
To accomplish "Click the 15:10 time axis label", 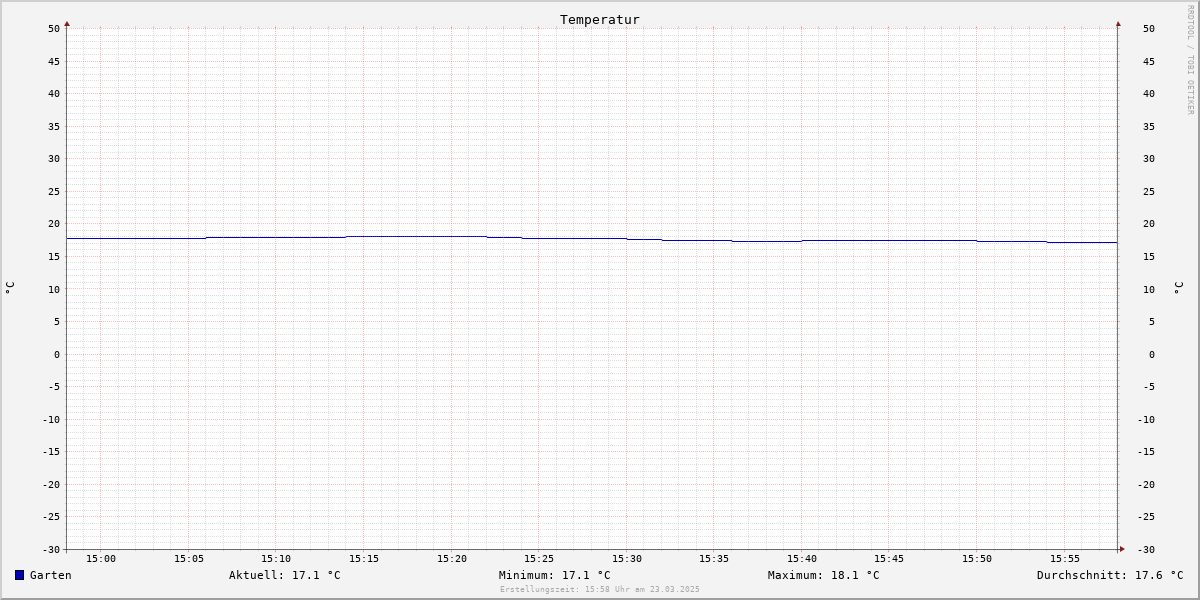I will click(x=276, y=558).
